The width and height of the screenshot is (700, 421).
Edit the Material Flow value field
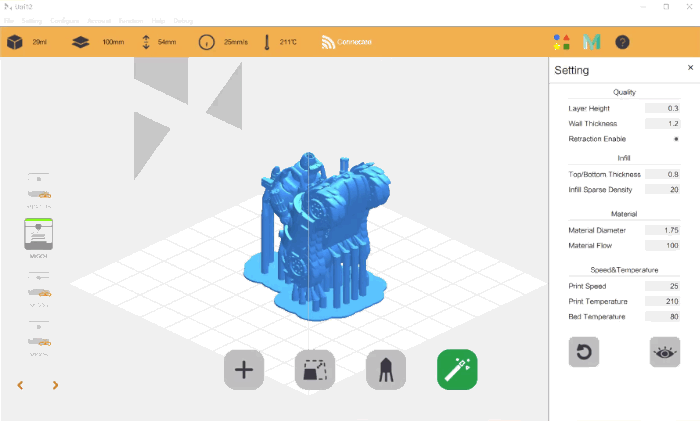point(662,245)
